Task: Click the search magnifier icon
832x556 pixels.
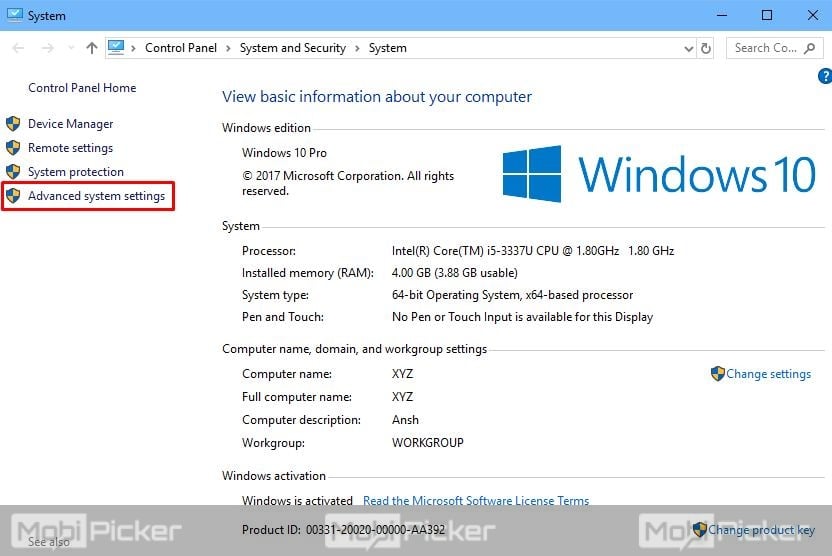Action: [810, 48]
